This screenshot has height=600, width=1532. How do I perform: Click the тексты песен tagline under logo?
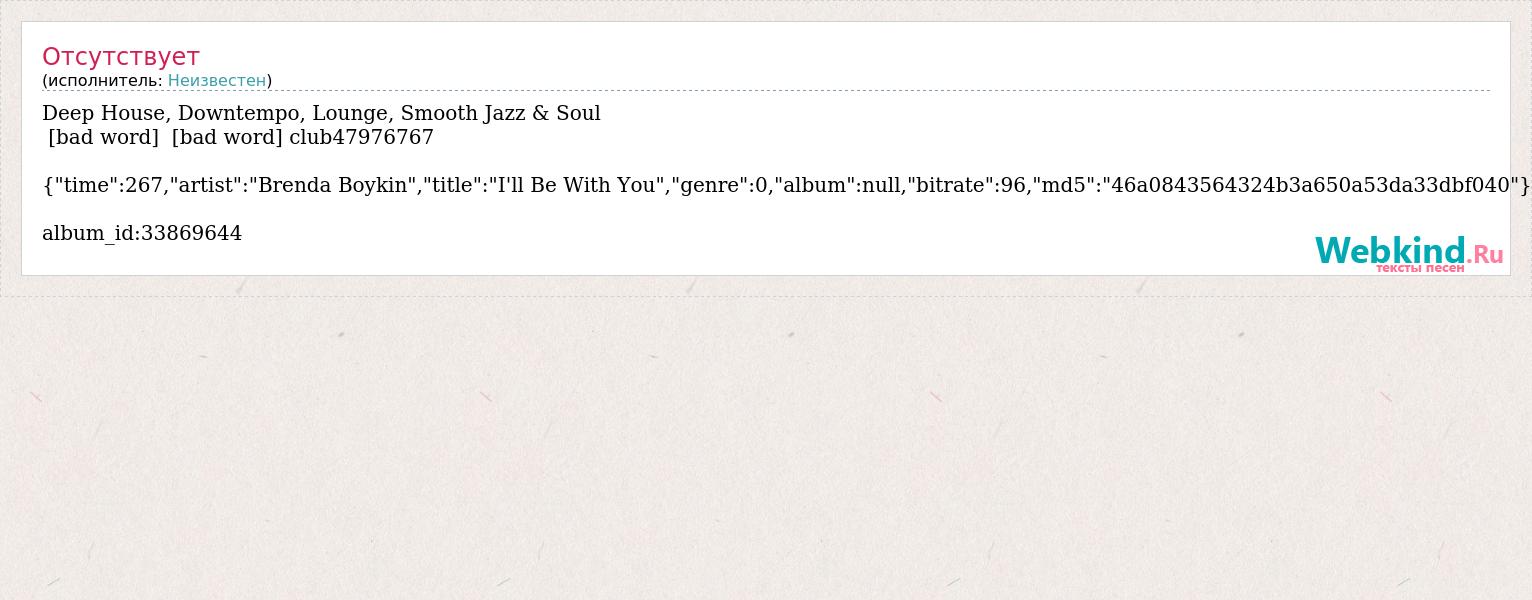click(1420, 267)
